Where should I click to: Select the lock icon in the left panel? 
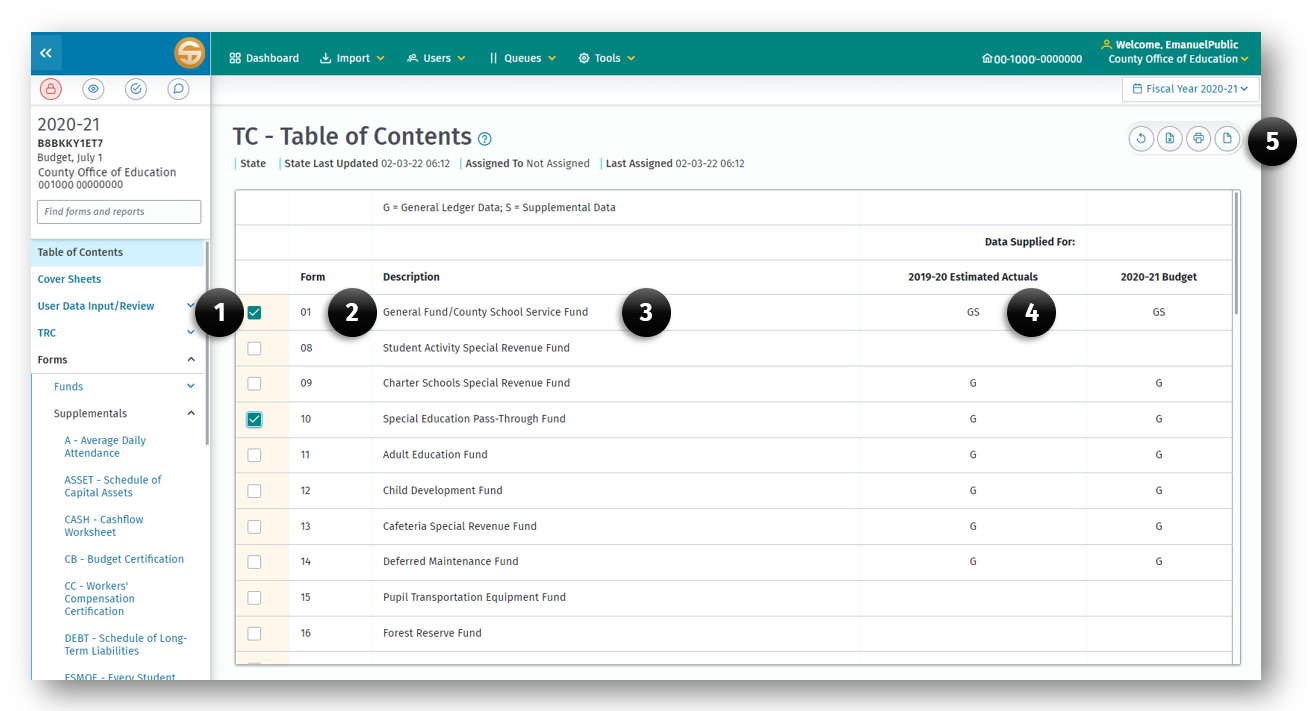[50, 88]
